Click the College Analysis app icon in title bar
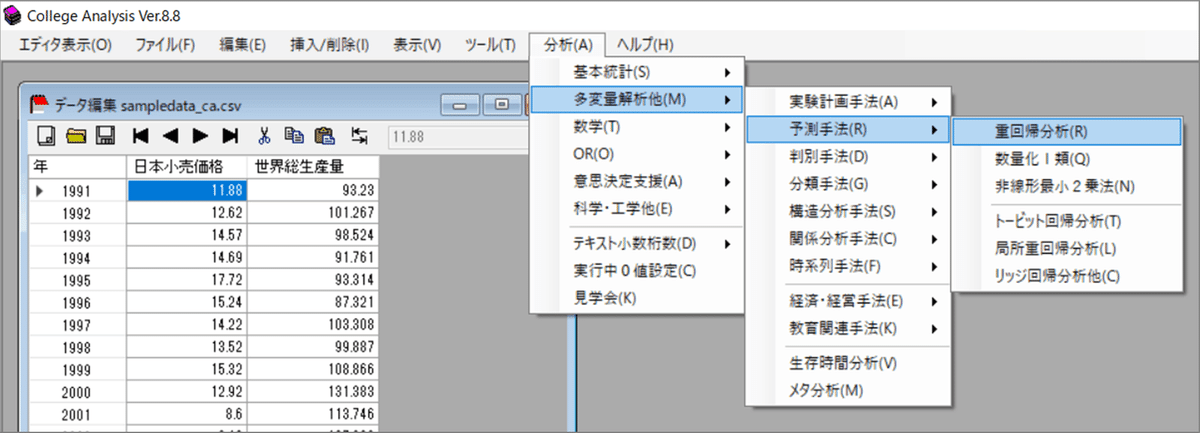The height and width of the screenshot is (433, 1200). point(13,17)
